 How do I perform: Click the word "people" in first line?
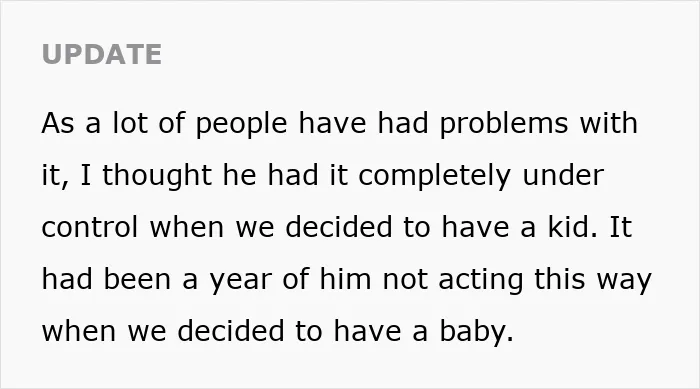click(x=241, y=124)
